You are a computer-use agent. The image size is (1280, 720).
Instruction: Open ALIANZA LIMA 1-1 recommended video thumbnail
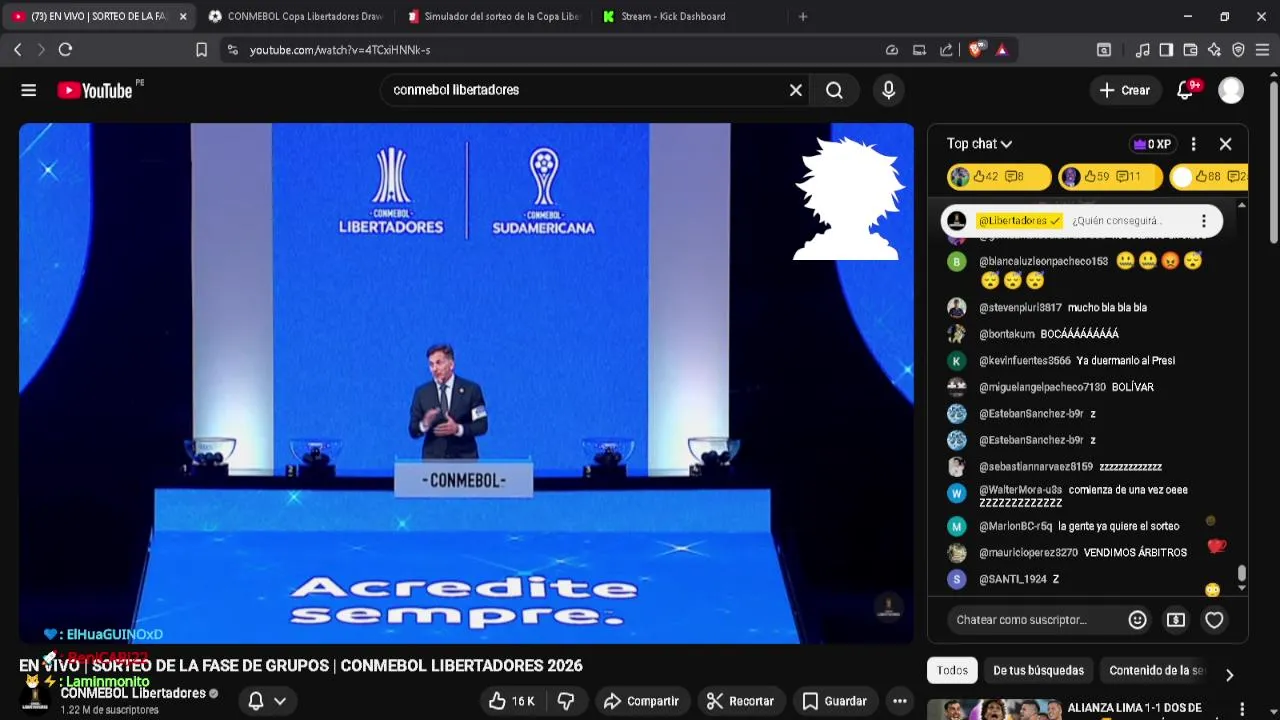coord(994,710)
